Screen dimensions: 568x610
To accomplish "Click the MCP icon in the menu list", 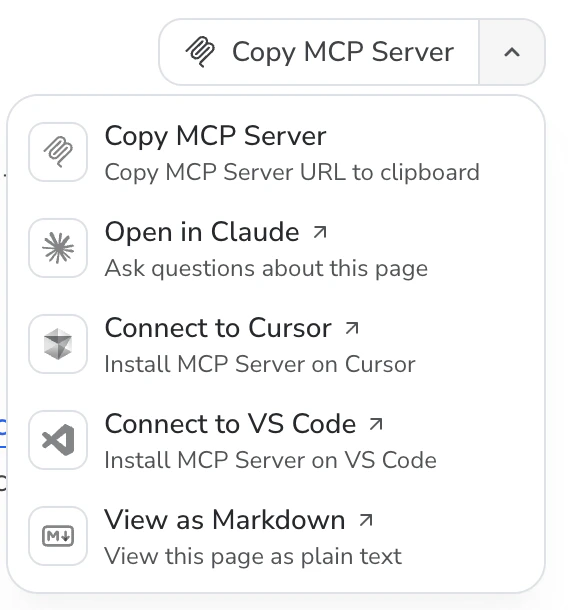I will 58,152.
